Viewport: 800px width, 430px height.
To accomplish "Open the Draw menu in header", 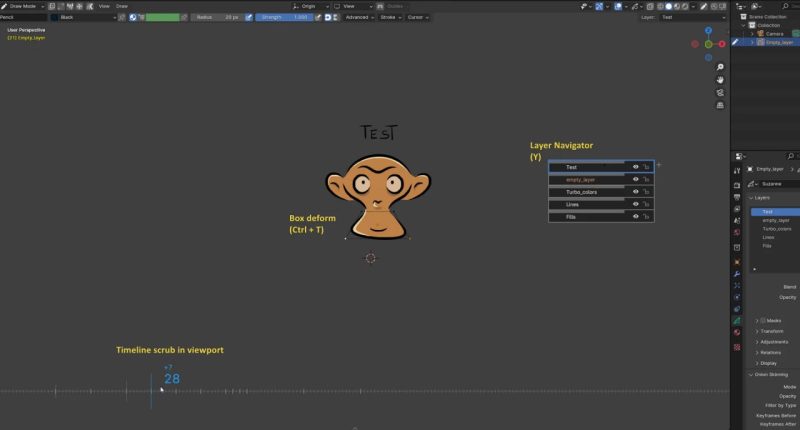I will [x=122, y=6].
